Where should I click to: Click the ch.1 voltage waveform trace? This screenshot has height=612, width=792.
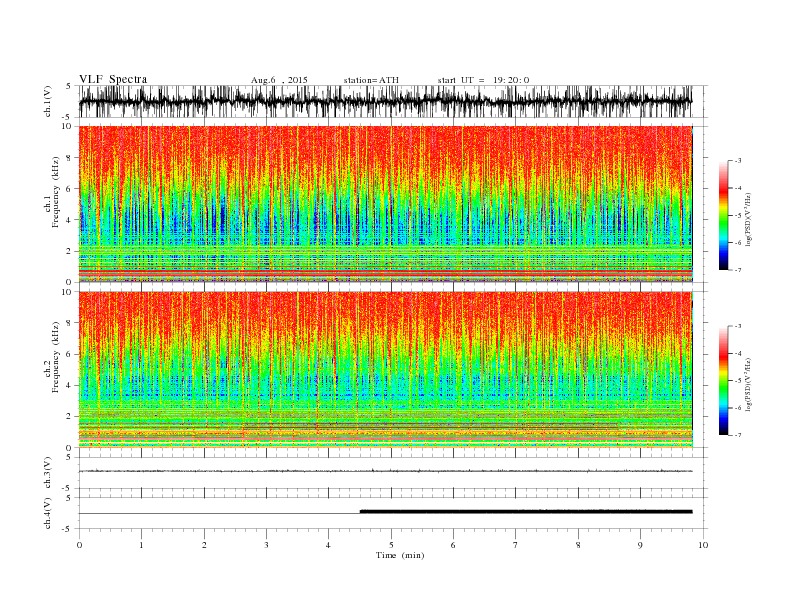(385, 101)
